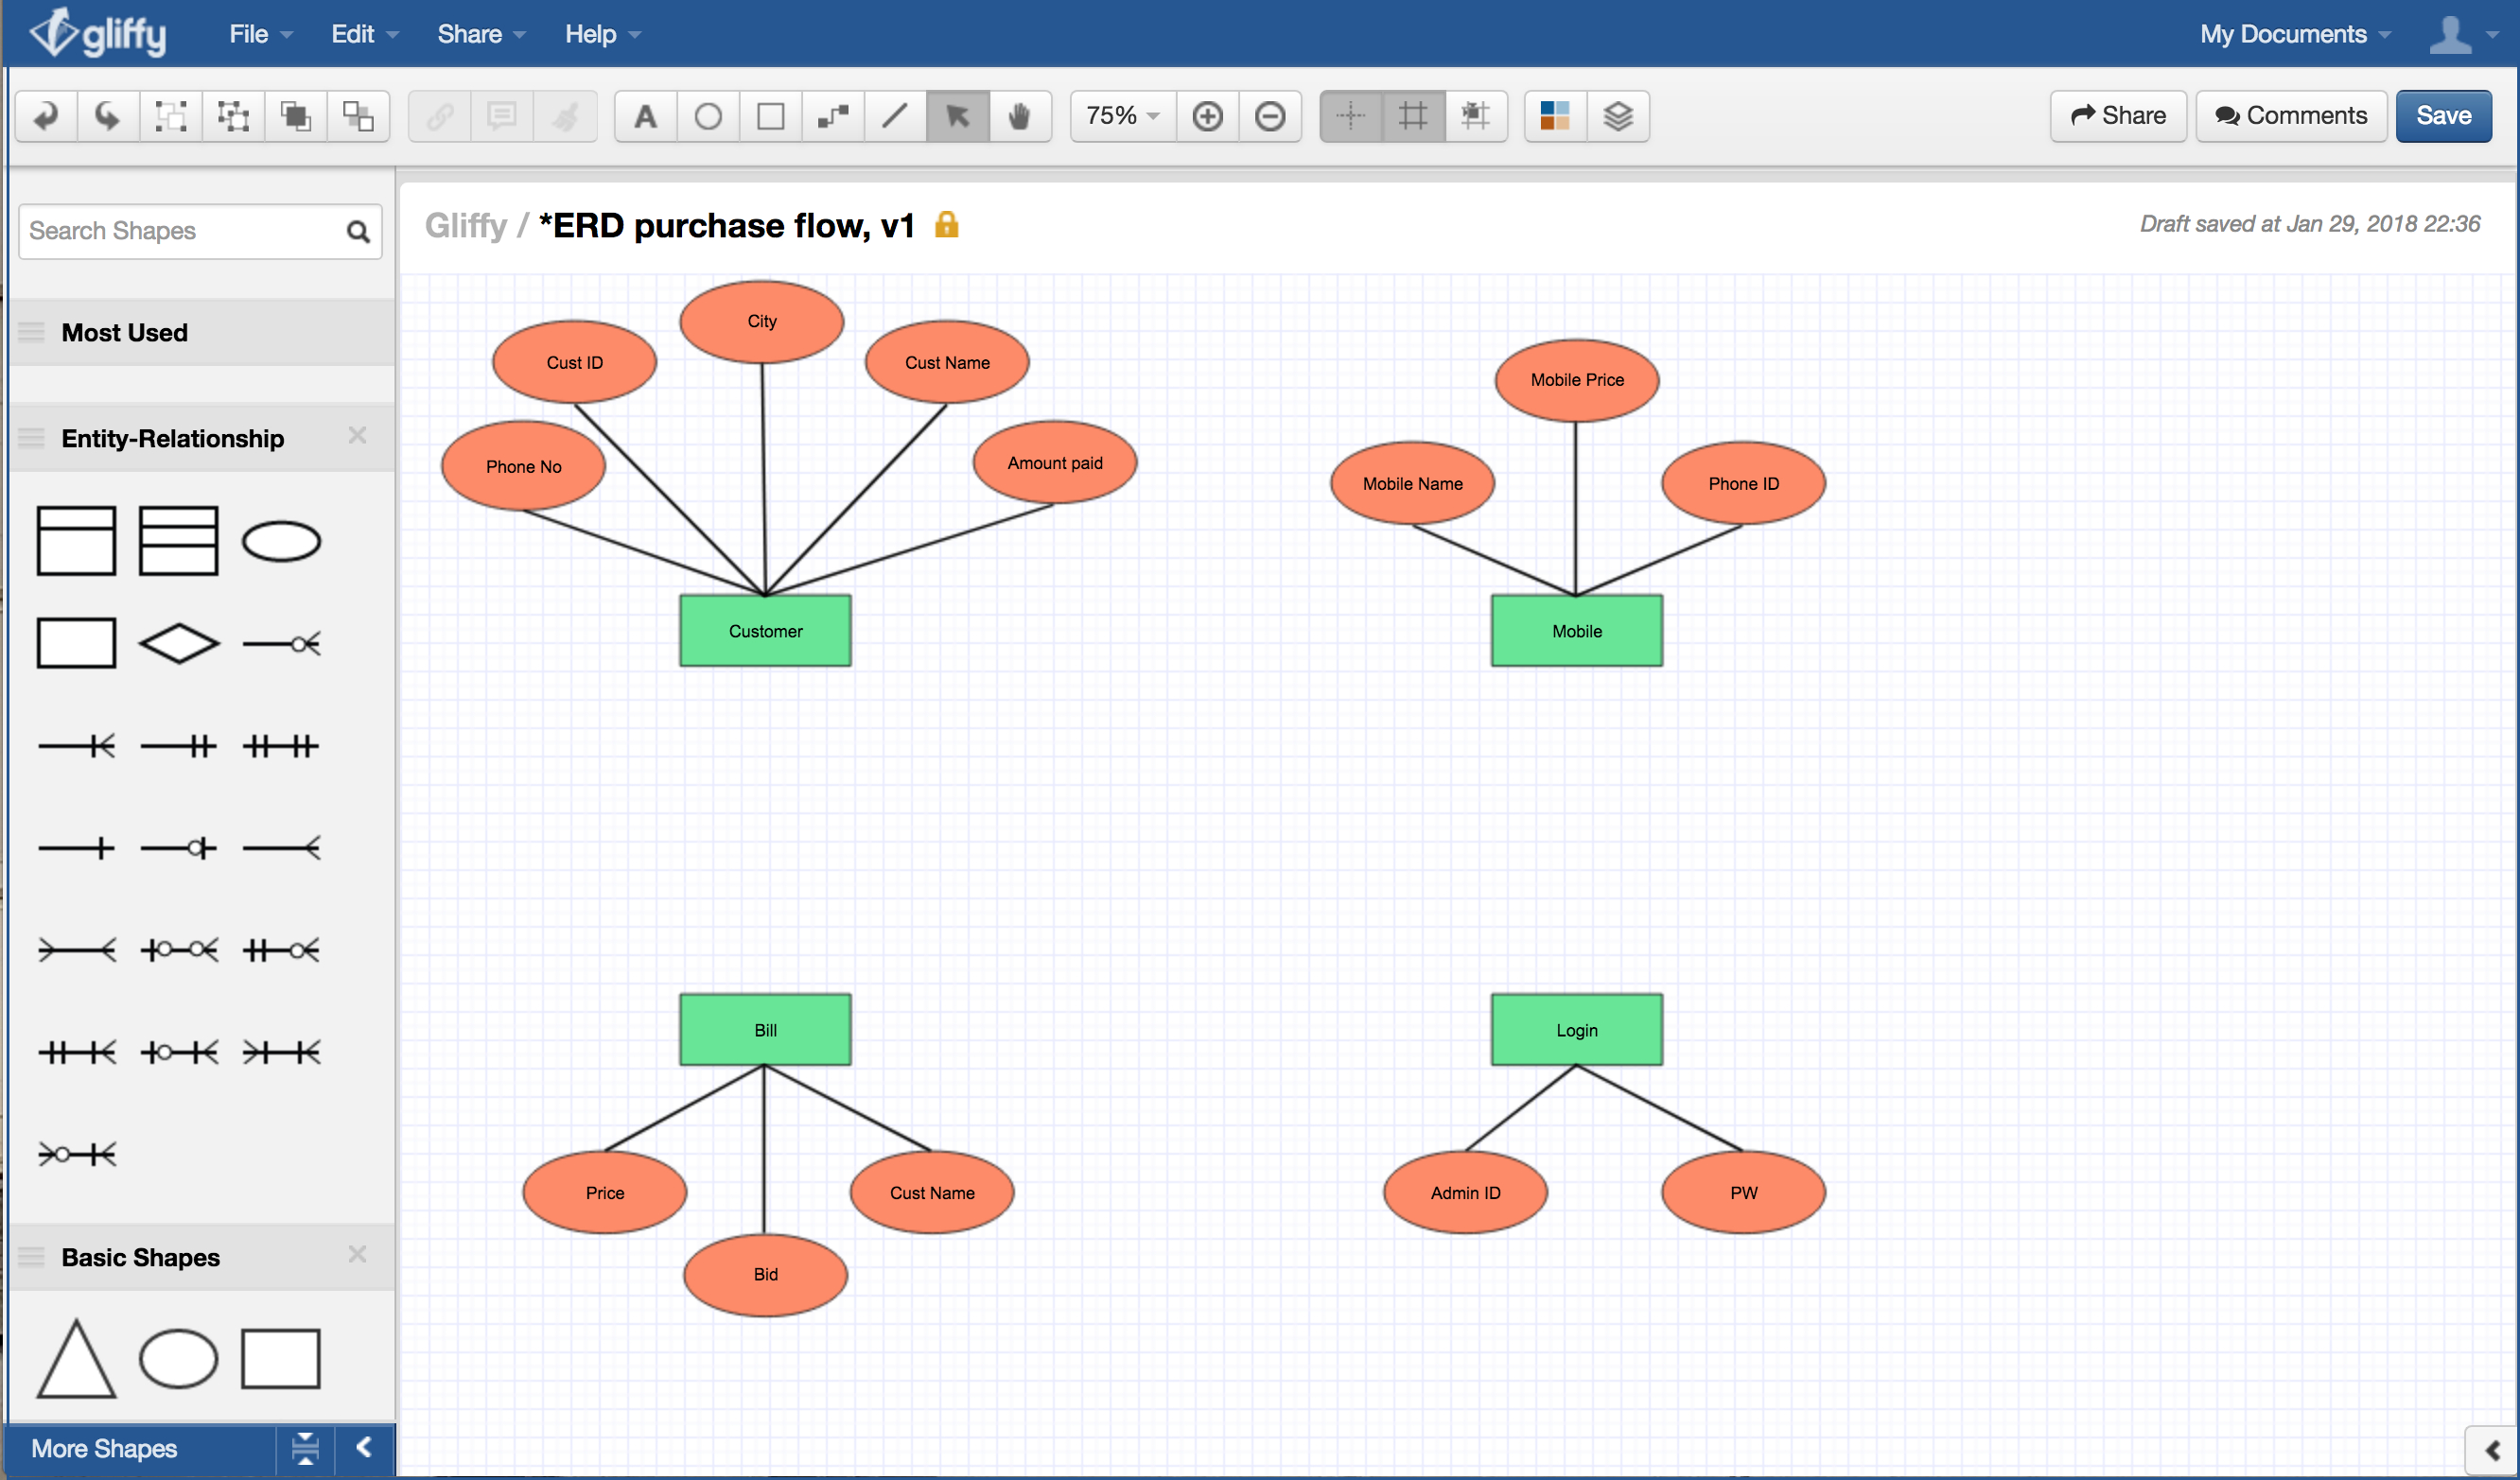This screenshot has height=1480, width=2520.
Task: Expand the Share menu dropdown arrow
Action: pyautogui.click(x=518, y=32)
